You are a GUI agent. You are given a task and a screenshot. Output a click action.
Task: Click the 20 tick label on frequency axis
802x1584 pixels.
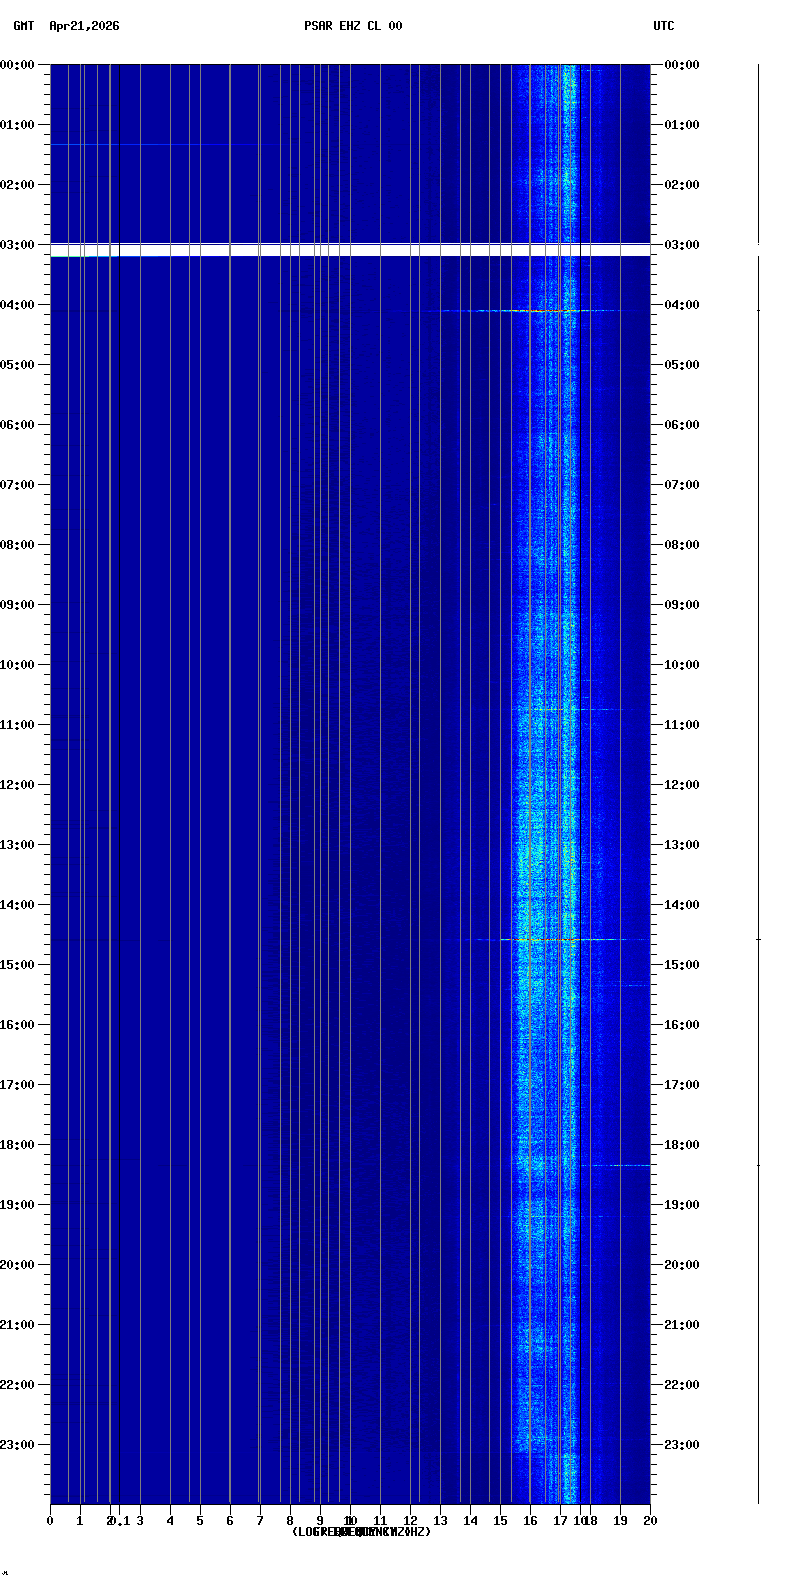click(x=650, y=1521)
